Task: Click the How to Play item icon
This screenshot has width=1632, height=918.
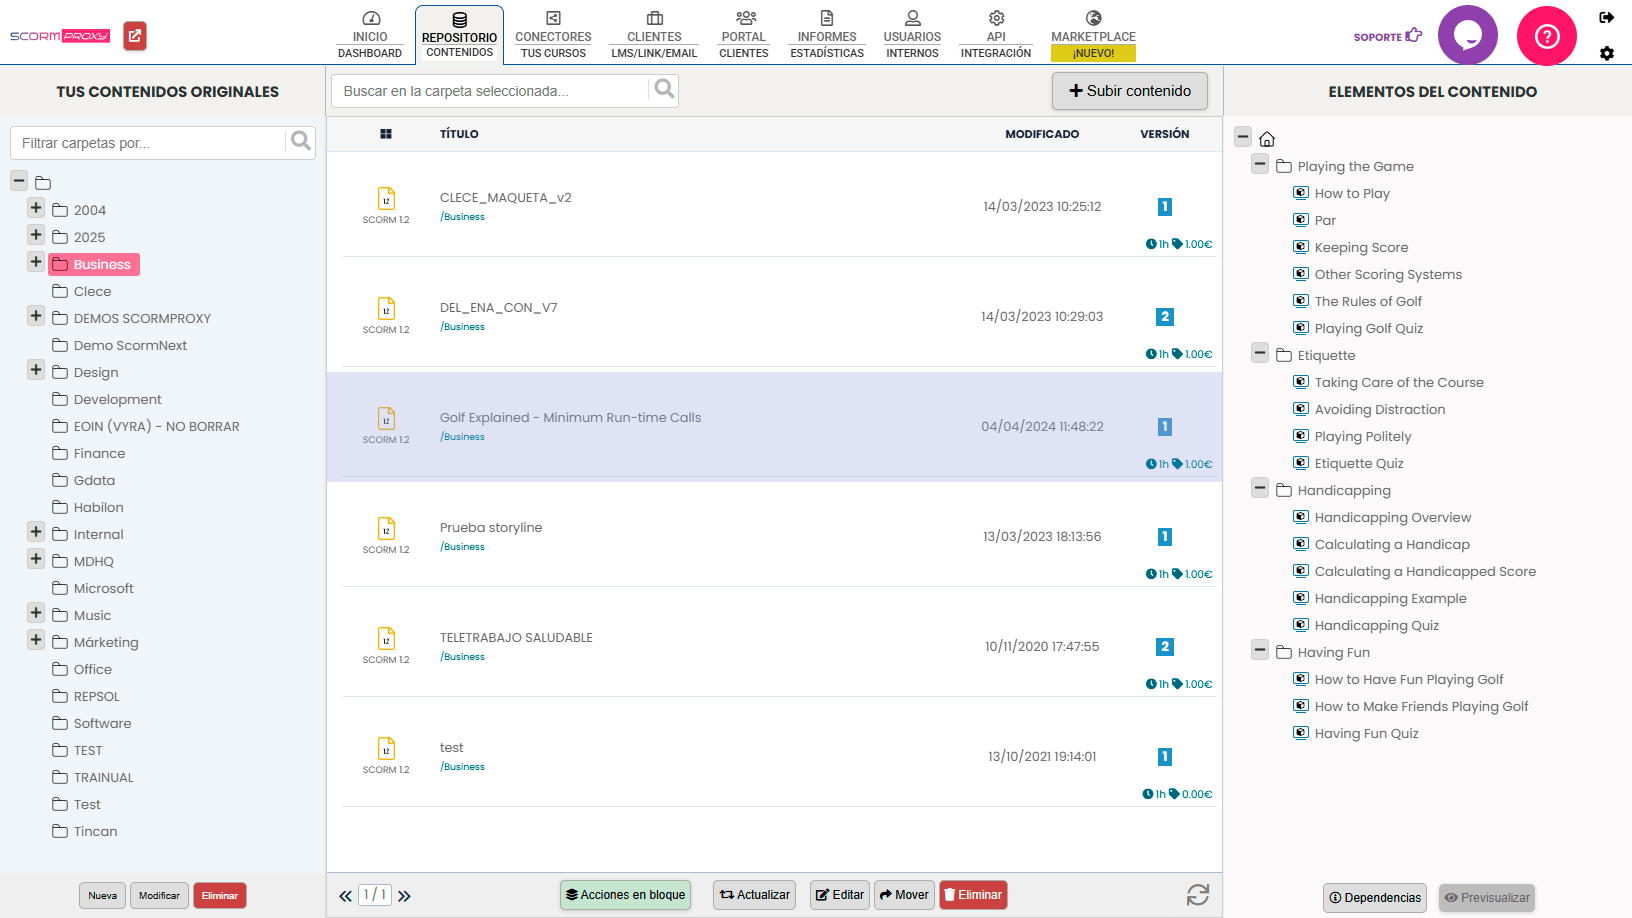Action: coord(1301,193)
